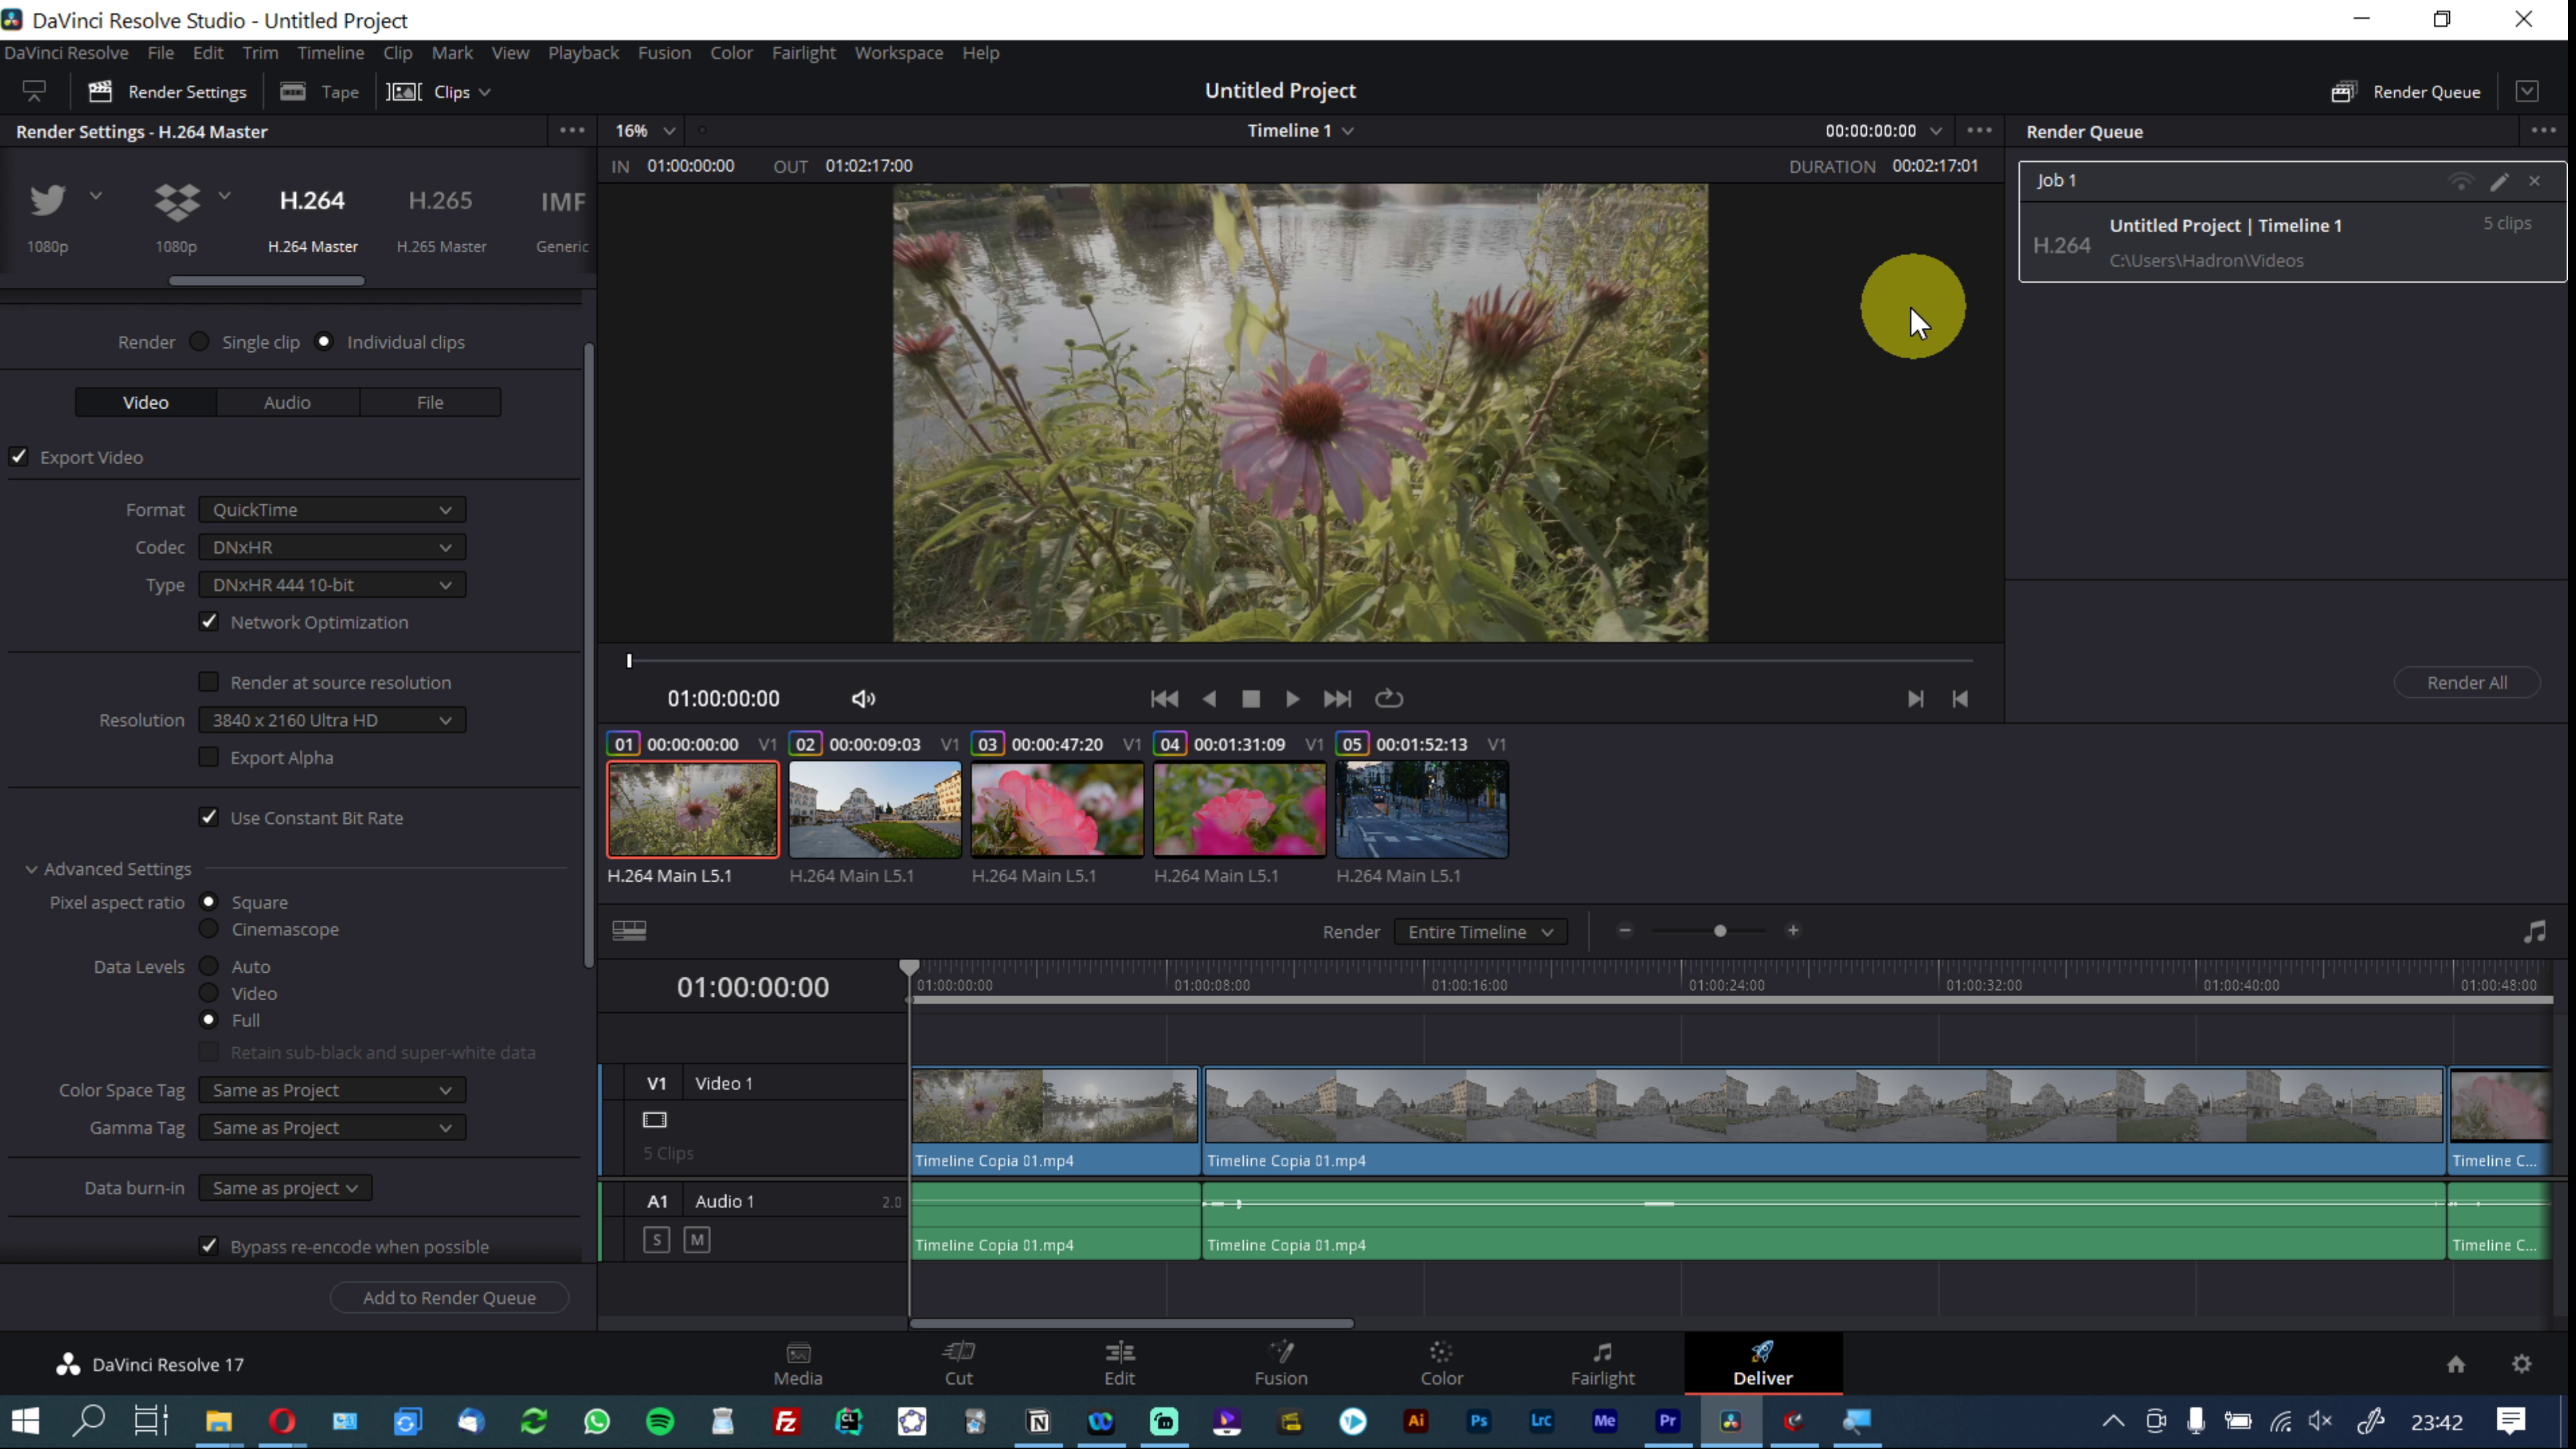Toggle Bypass re-encode when possible
2576x1449 pixels.
click(x=208, y=1246)
